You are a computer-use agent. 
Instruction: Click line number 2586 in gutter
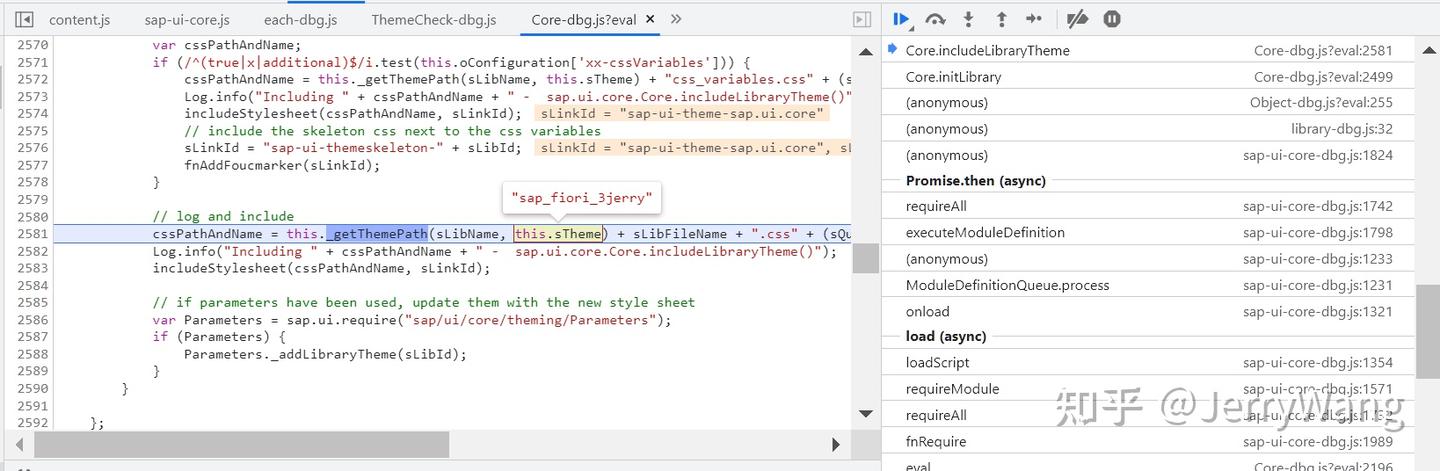click(32, 319)
